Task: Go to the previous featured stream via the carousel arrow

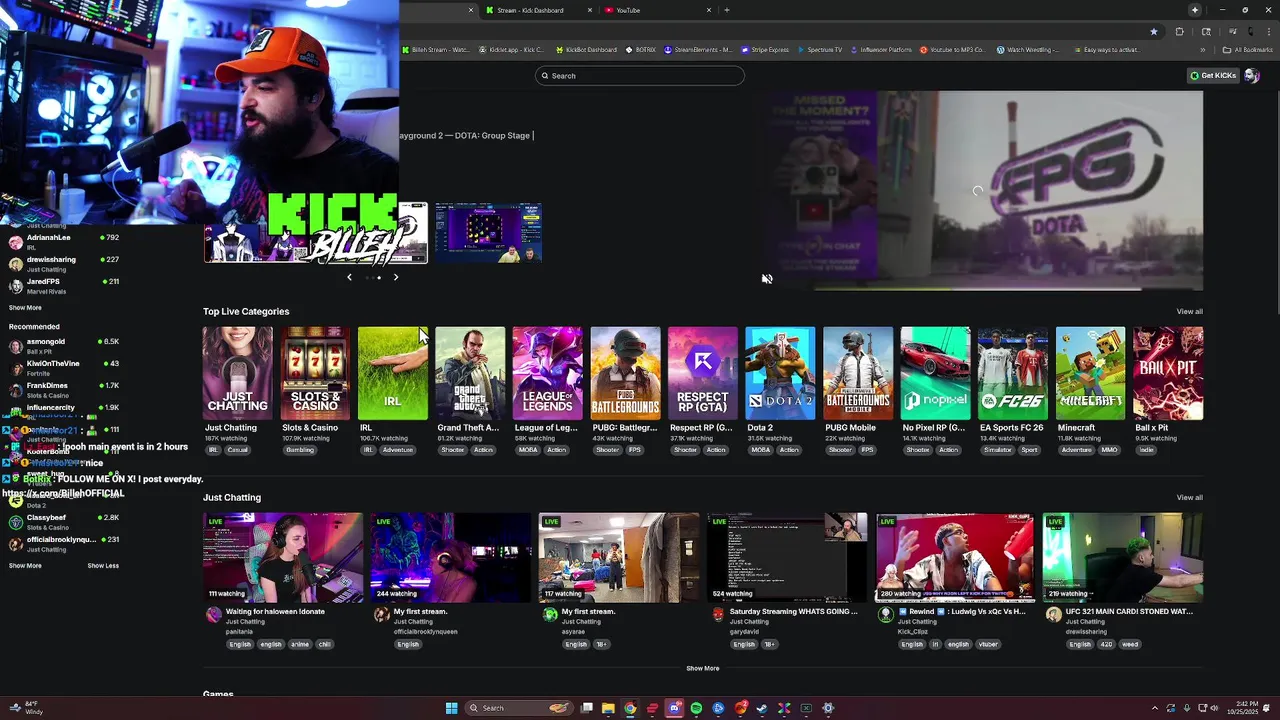Action: (x=349, y=277)
